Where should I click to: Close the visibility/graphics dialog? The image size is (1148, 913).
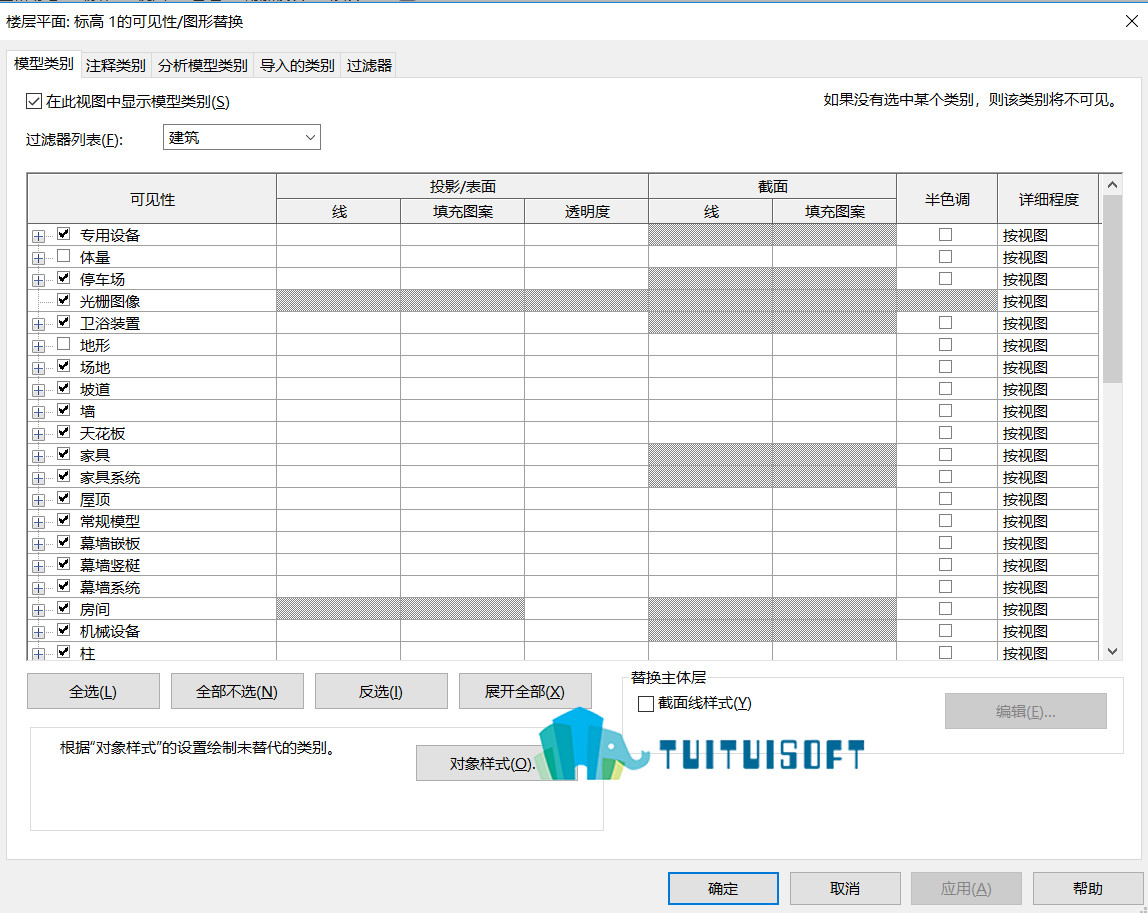[x=1132, y=21]
